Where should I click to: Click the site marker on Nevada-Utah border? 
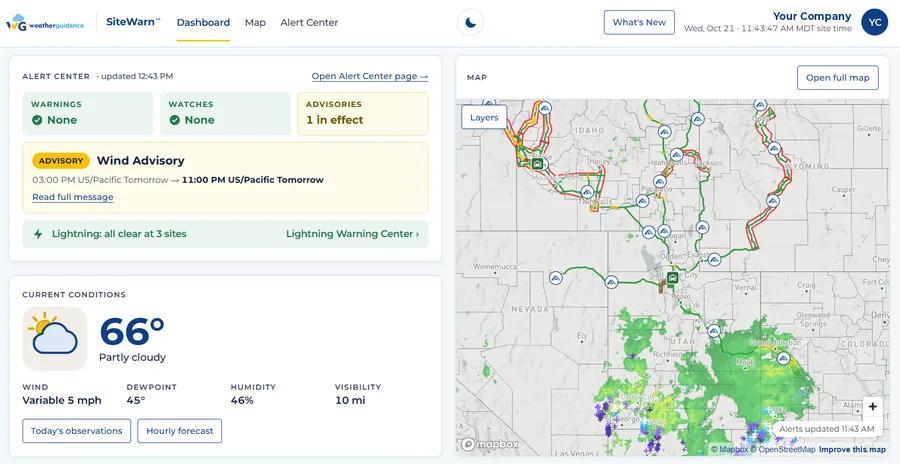(611, 281)
